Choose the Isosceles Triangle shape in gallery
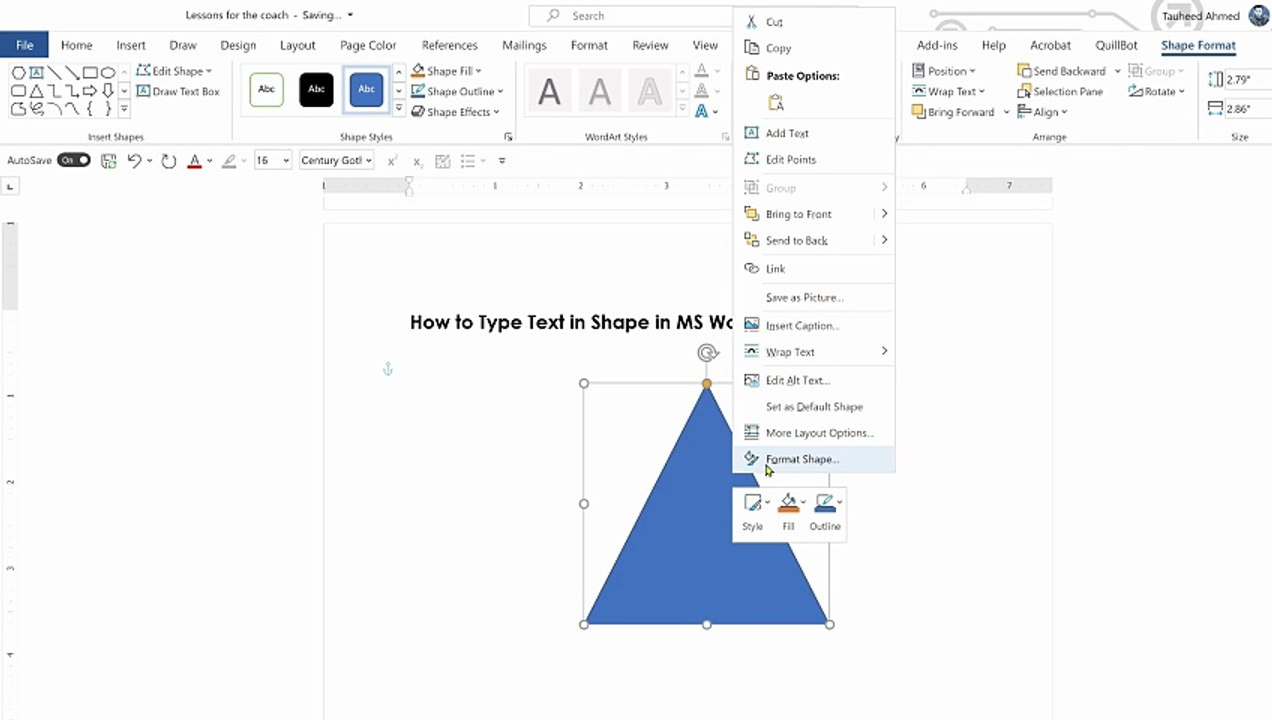The height and width of the screenshot is (720, 1272). [x=36, y=91]
